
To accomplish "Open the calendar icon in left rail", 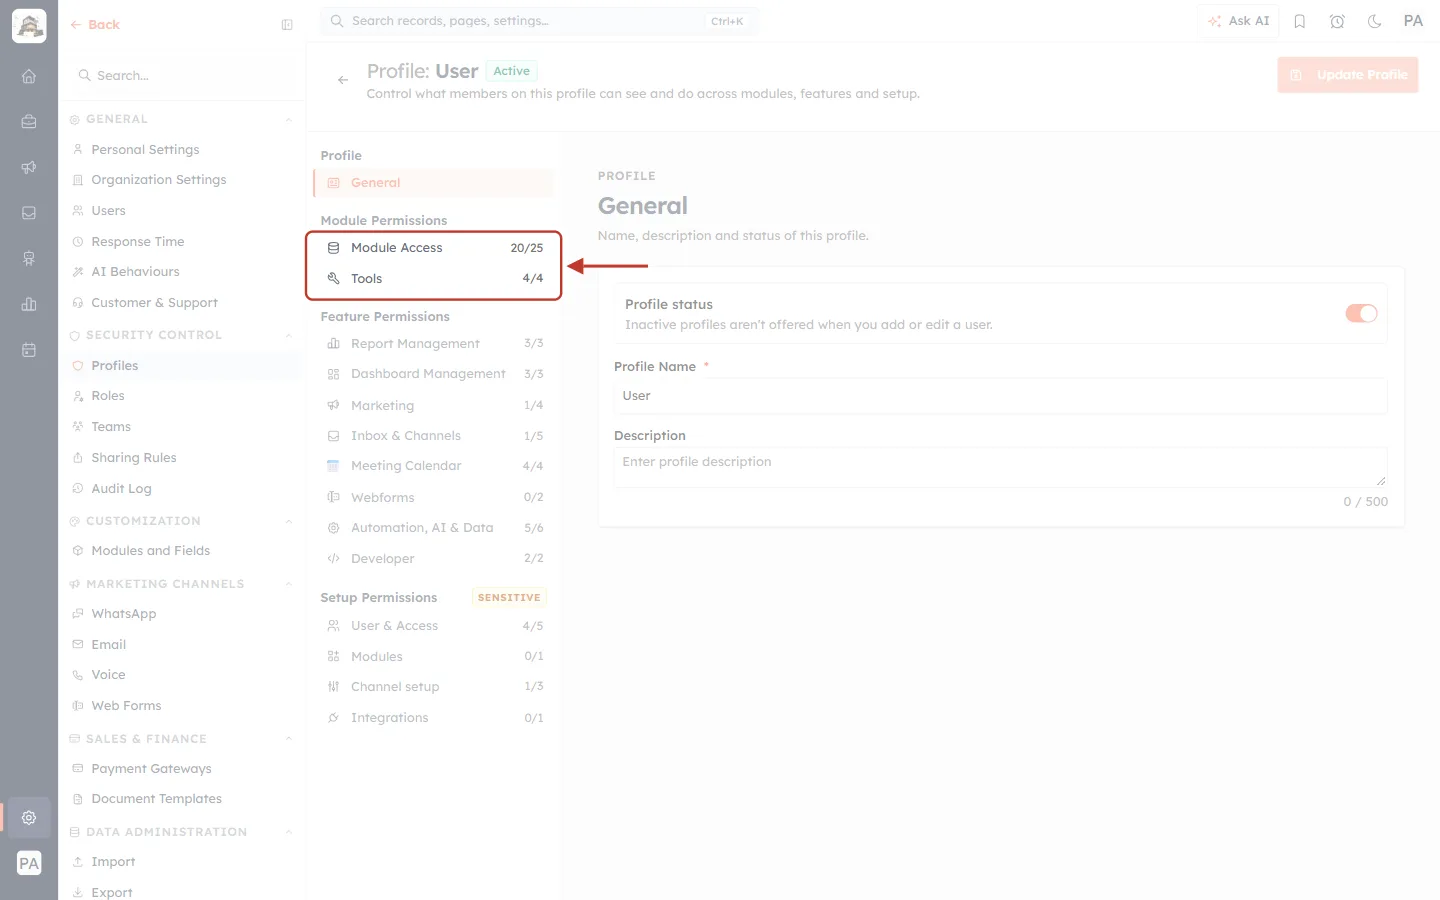I will (29, 350).
